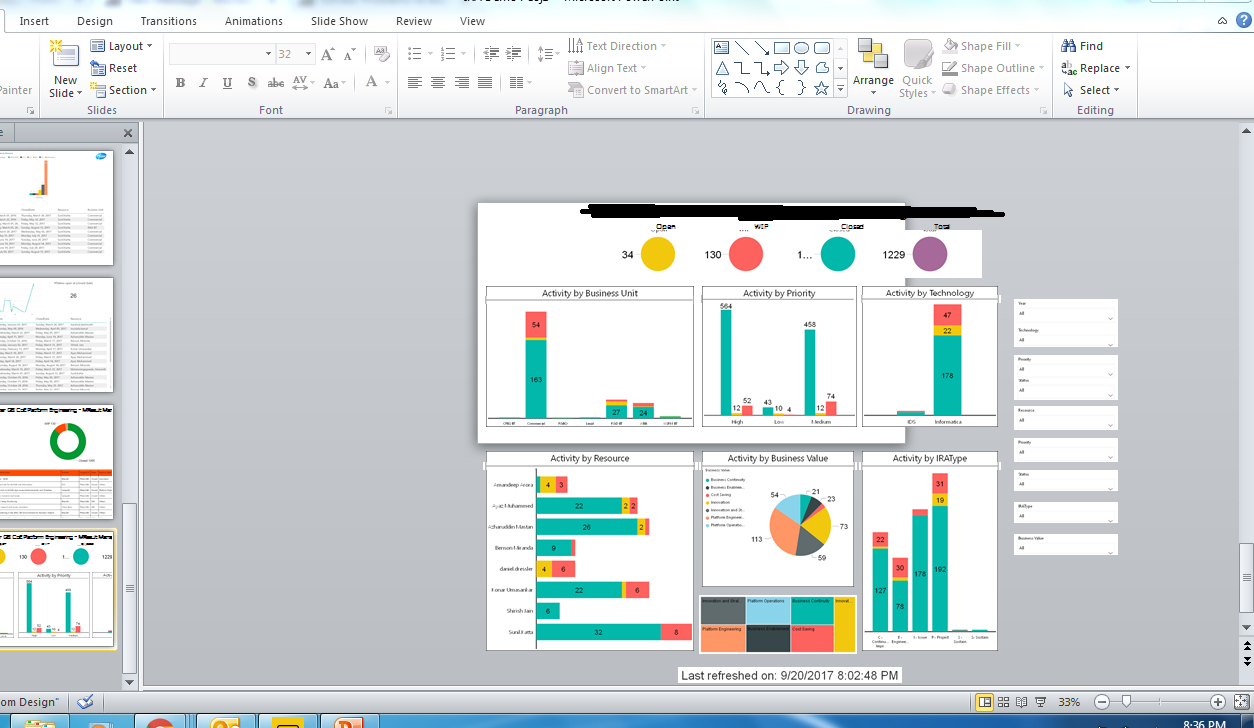Select the Isosceles Triangle shape
1254x728 pixels.
coord(720,68)
